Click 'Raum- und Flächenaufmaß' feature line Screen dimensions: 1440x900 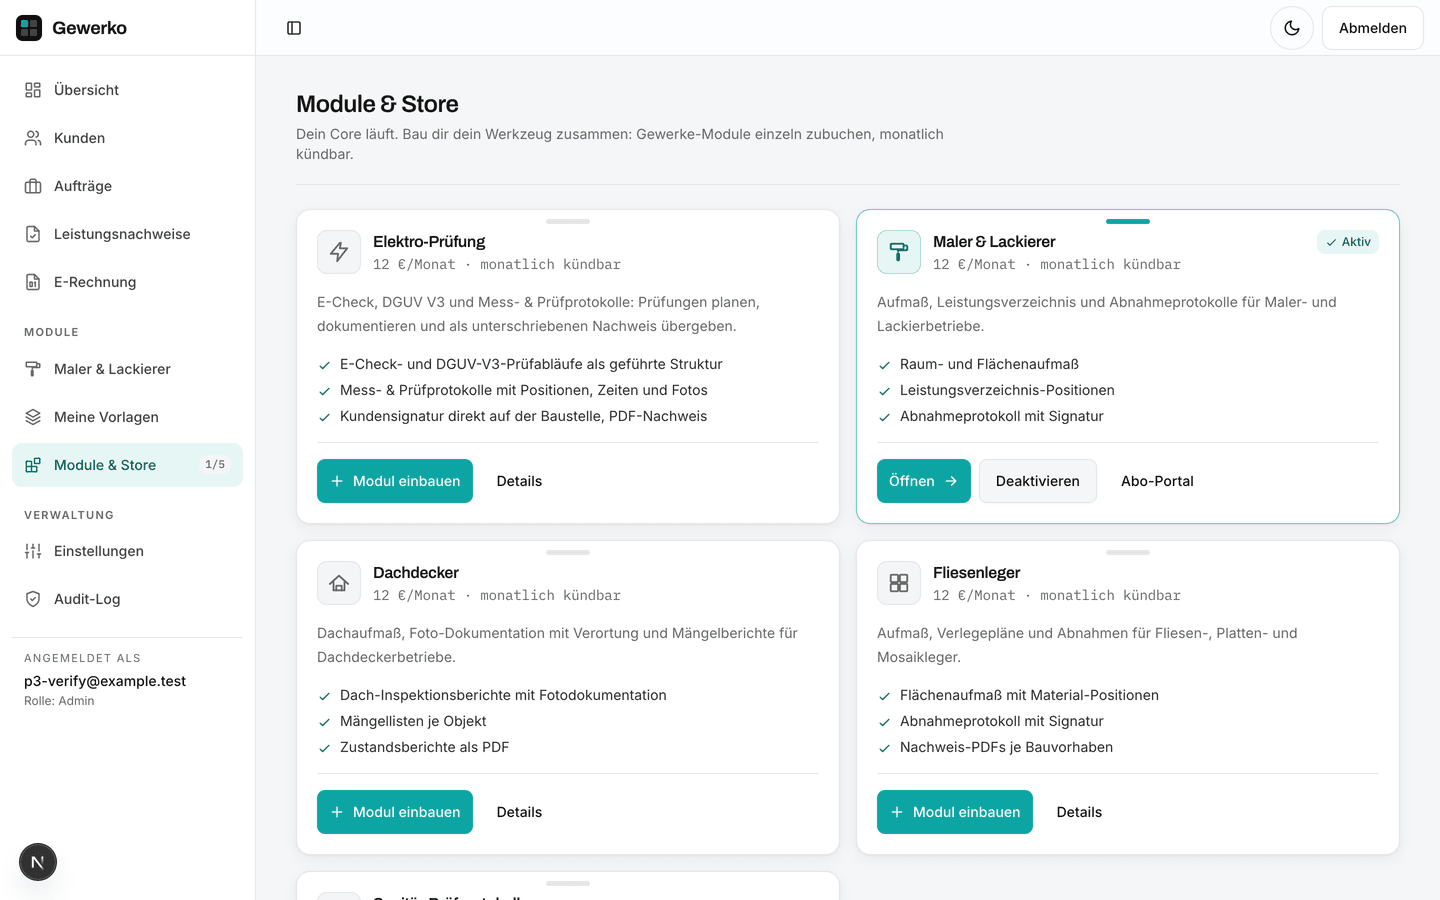pyautogui.click(x=989, y=364)
